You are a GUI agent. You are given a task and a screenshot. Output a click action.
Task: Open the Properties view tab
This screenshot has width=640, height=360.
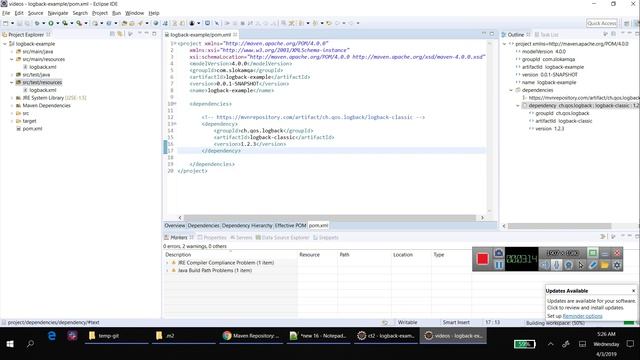pos(212,238)
